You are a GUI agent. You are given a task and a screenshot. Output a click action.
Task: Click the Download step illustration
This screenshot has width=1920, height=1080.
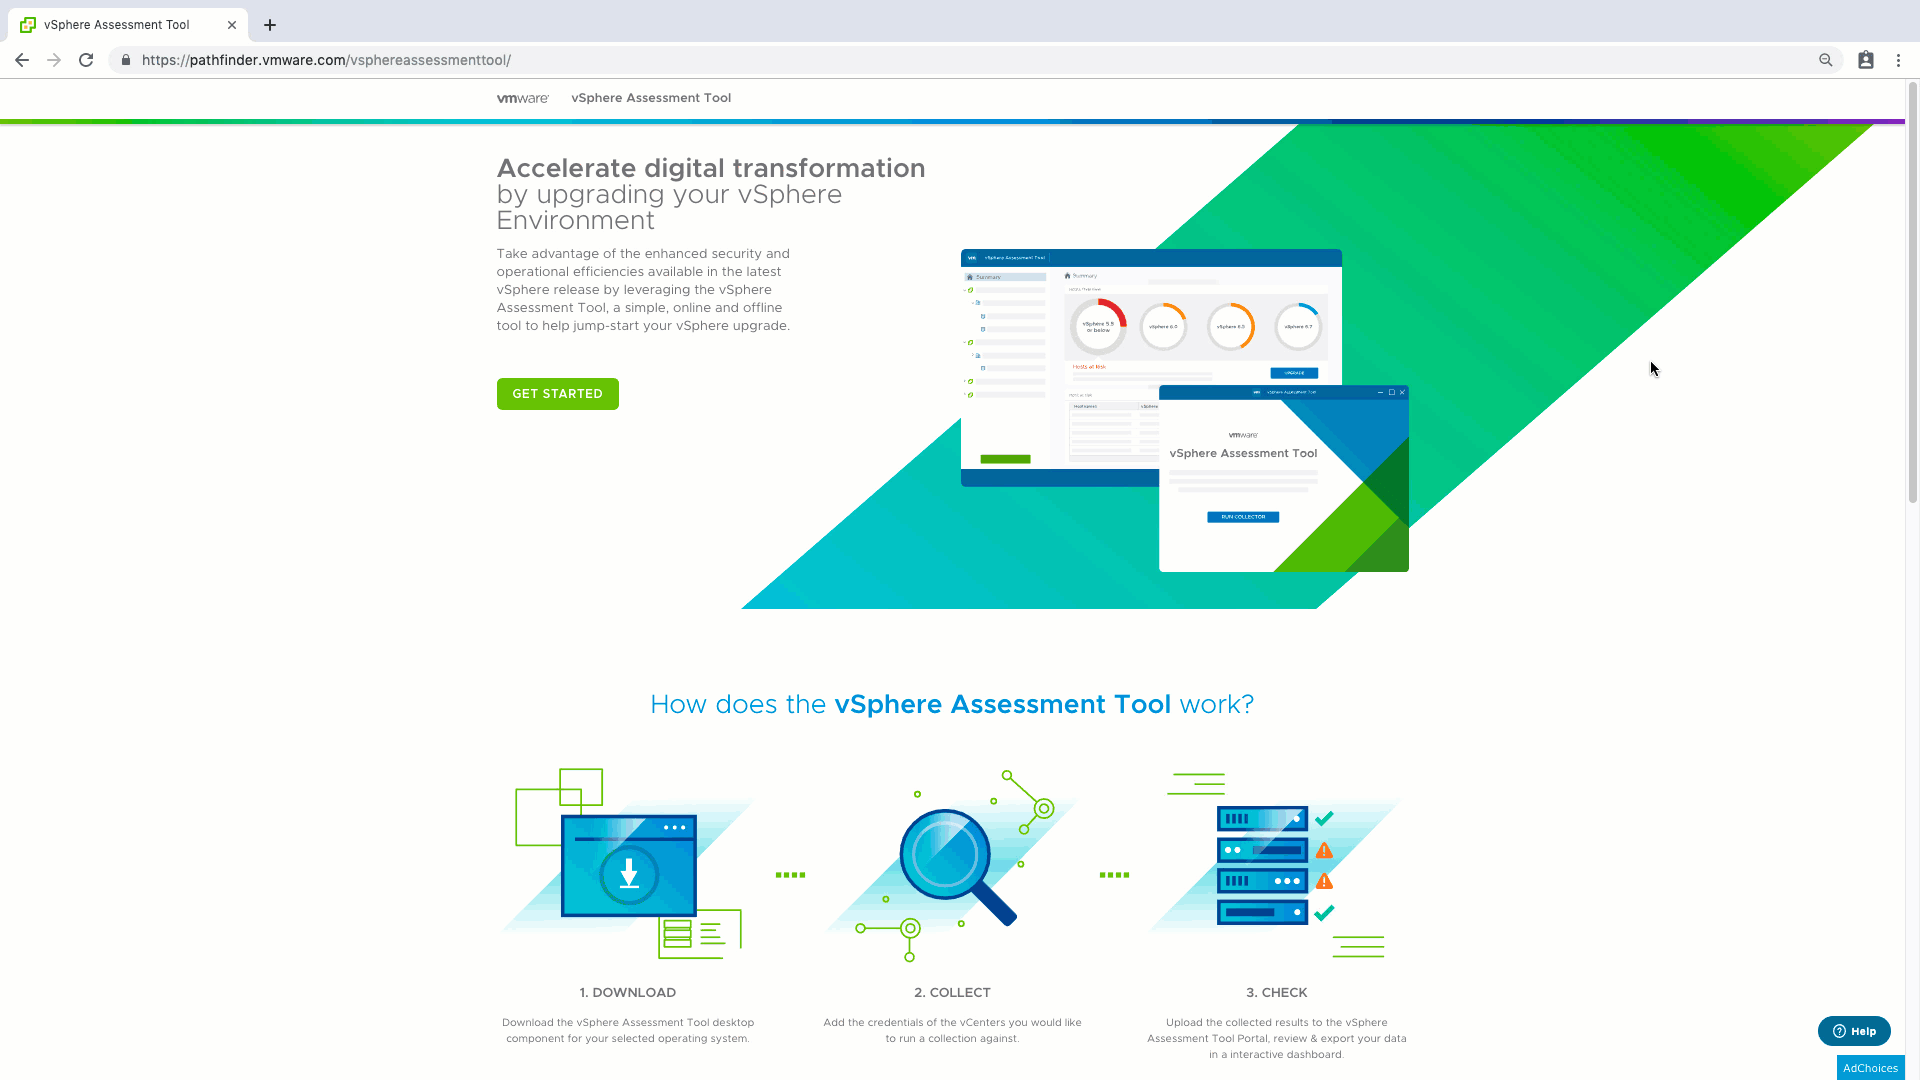click(x=628, y=865)
